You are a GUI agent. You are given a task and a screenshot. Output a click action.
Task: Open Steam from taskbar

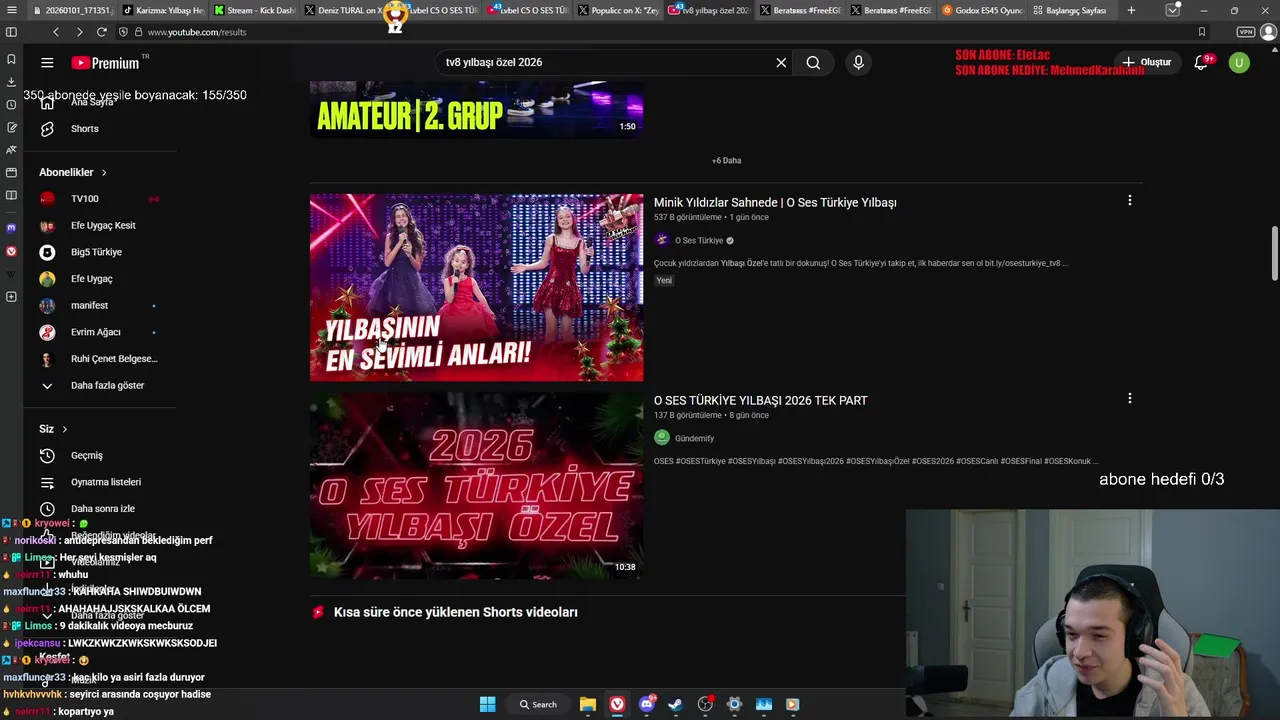(676, 704)
